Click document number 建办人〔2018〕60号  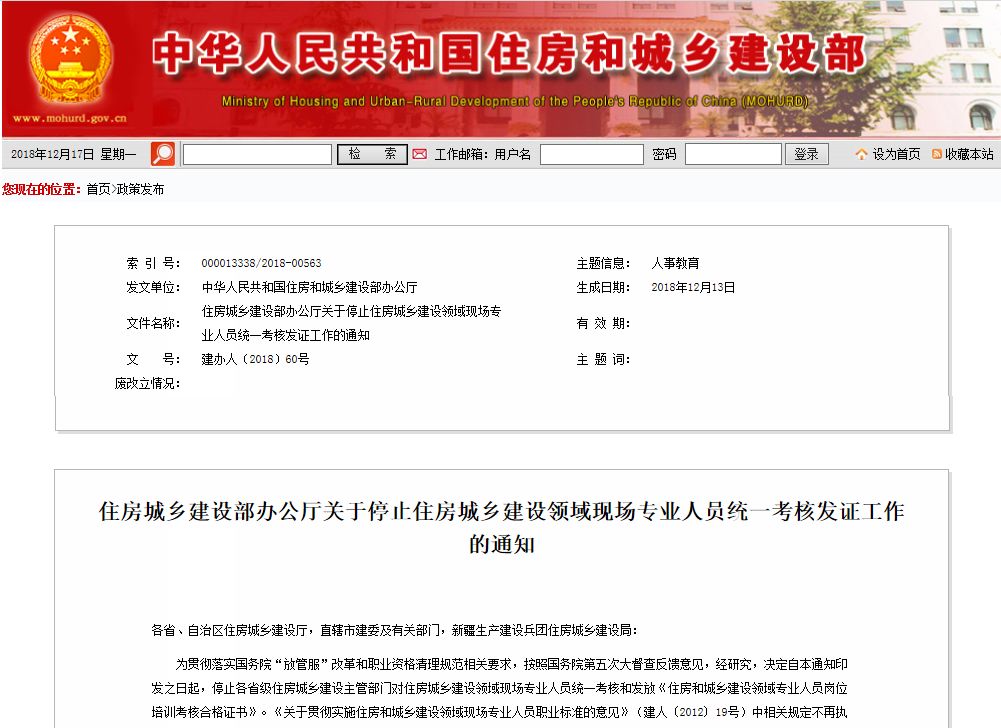255,360
